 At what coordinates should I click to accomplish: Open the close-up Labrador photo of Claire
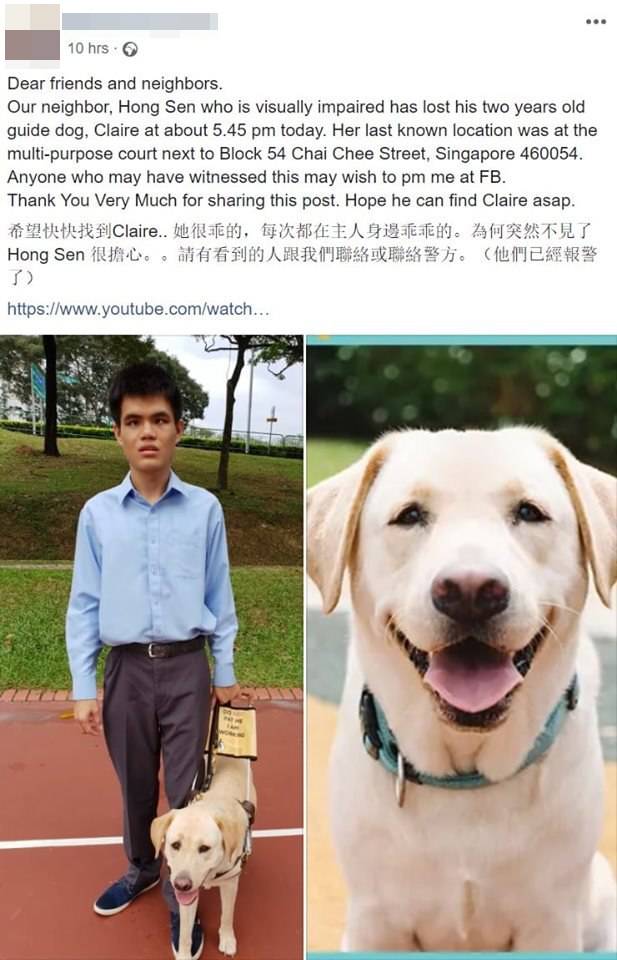click(x=462, y=647)
